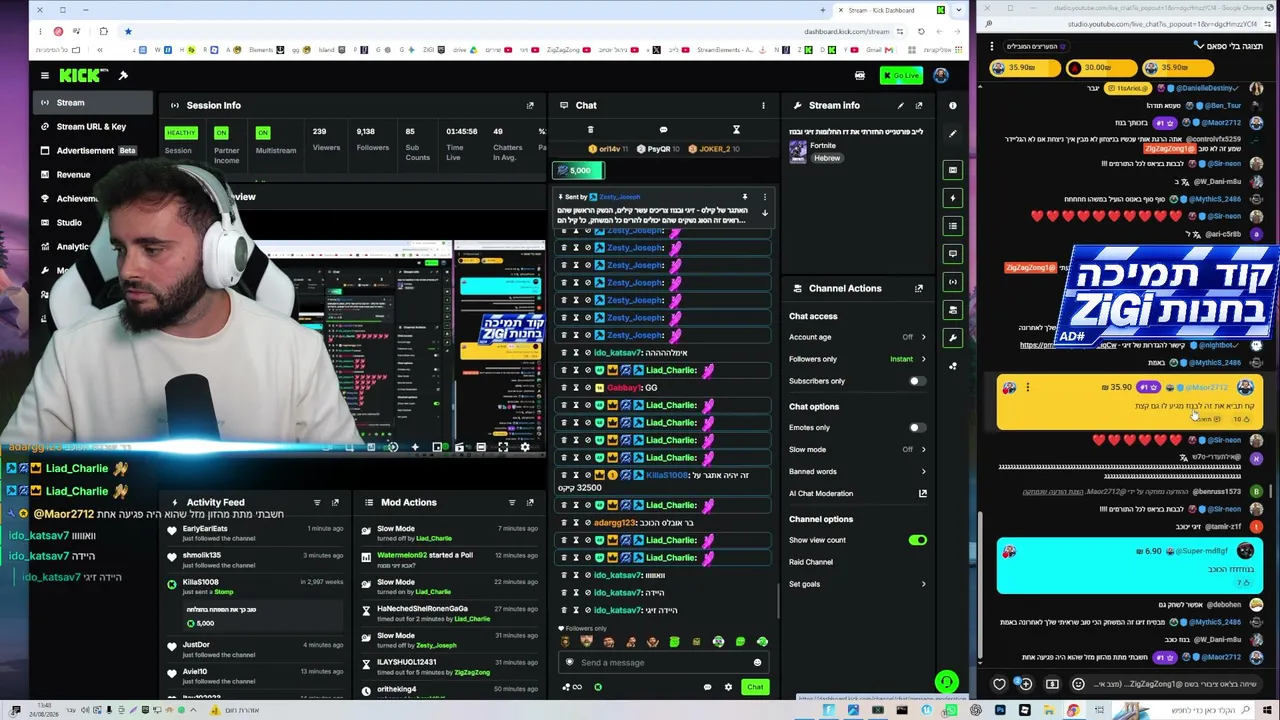The height and width of the screenshot is (720, 1280).
Task: Open Mod Actions filter options
Action: (512, 502)
